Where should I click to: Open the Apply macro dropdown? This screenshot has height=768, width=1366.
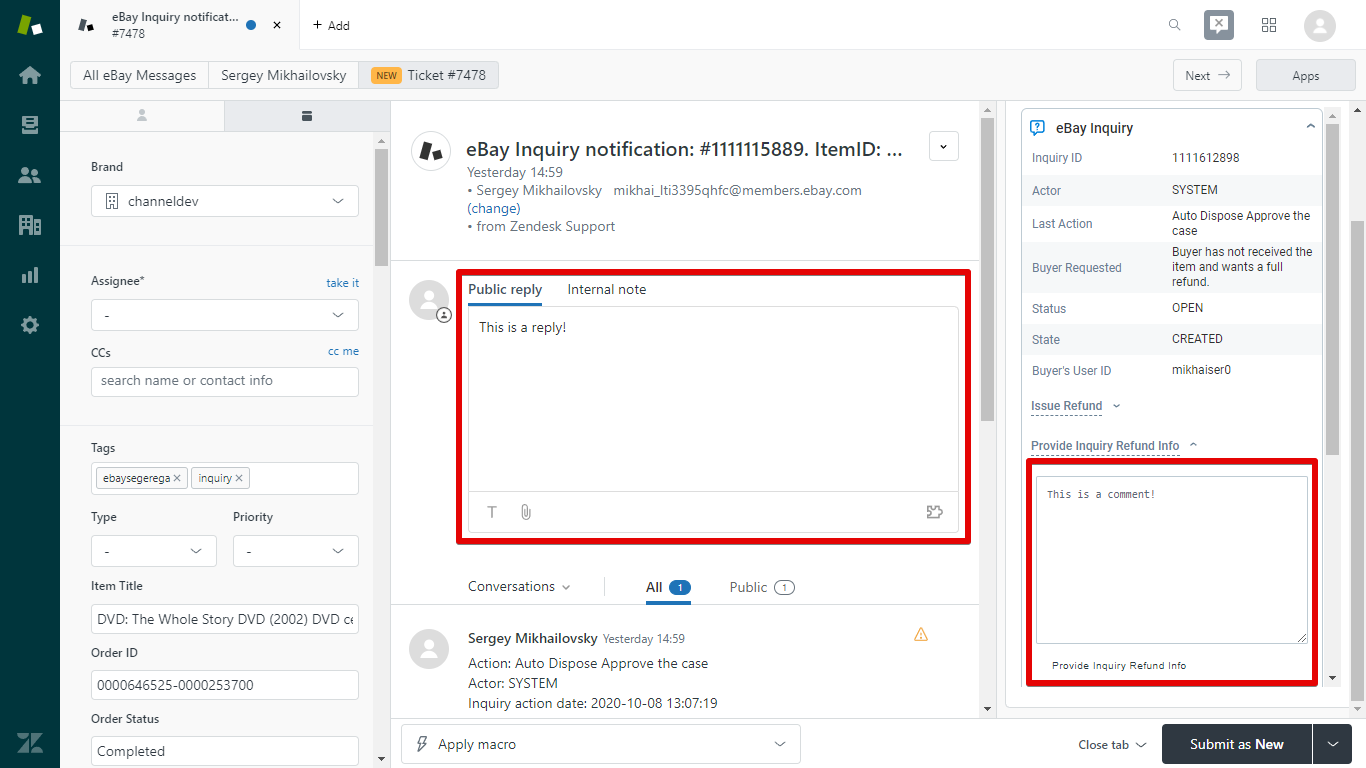pos(601,744)
